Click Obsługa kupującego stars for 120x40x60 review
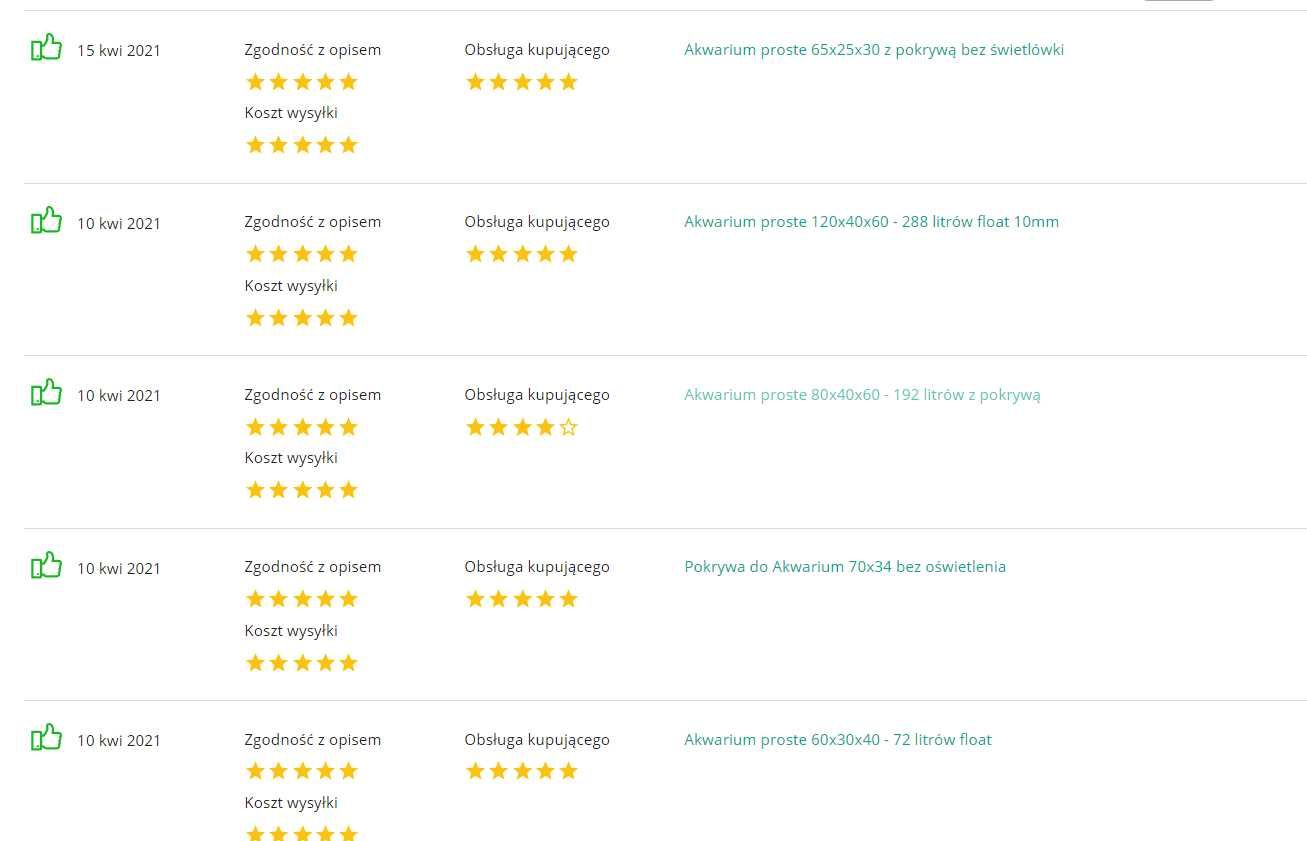This screenshot has width=1307, height=841. [522, 254]
